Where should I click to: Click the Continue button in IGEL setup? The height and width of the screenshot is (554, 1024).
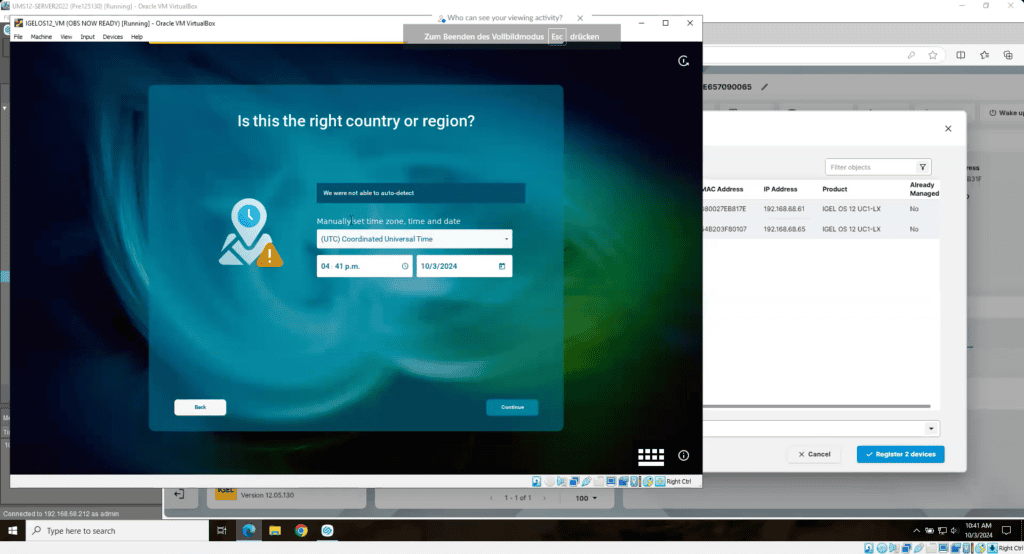pyautogui.click(x=512, y=407)
